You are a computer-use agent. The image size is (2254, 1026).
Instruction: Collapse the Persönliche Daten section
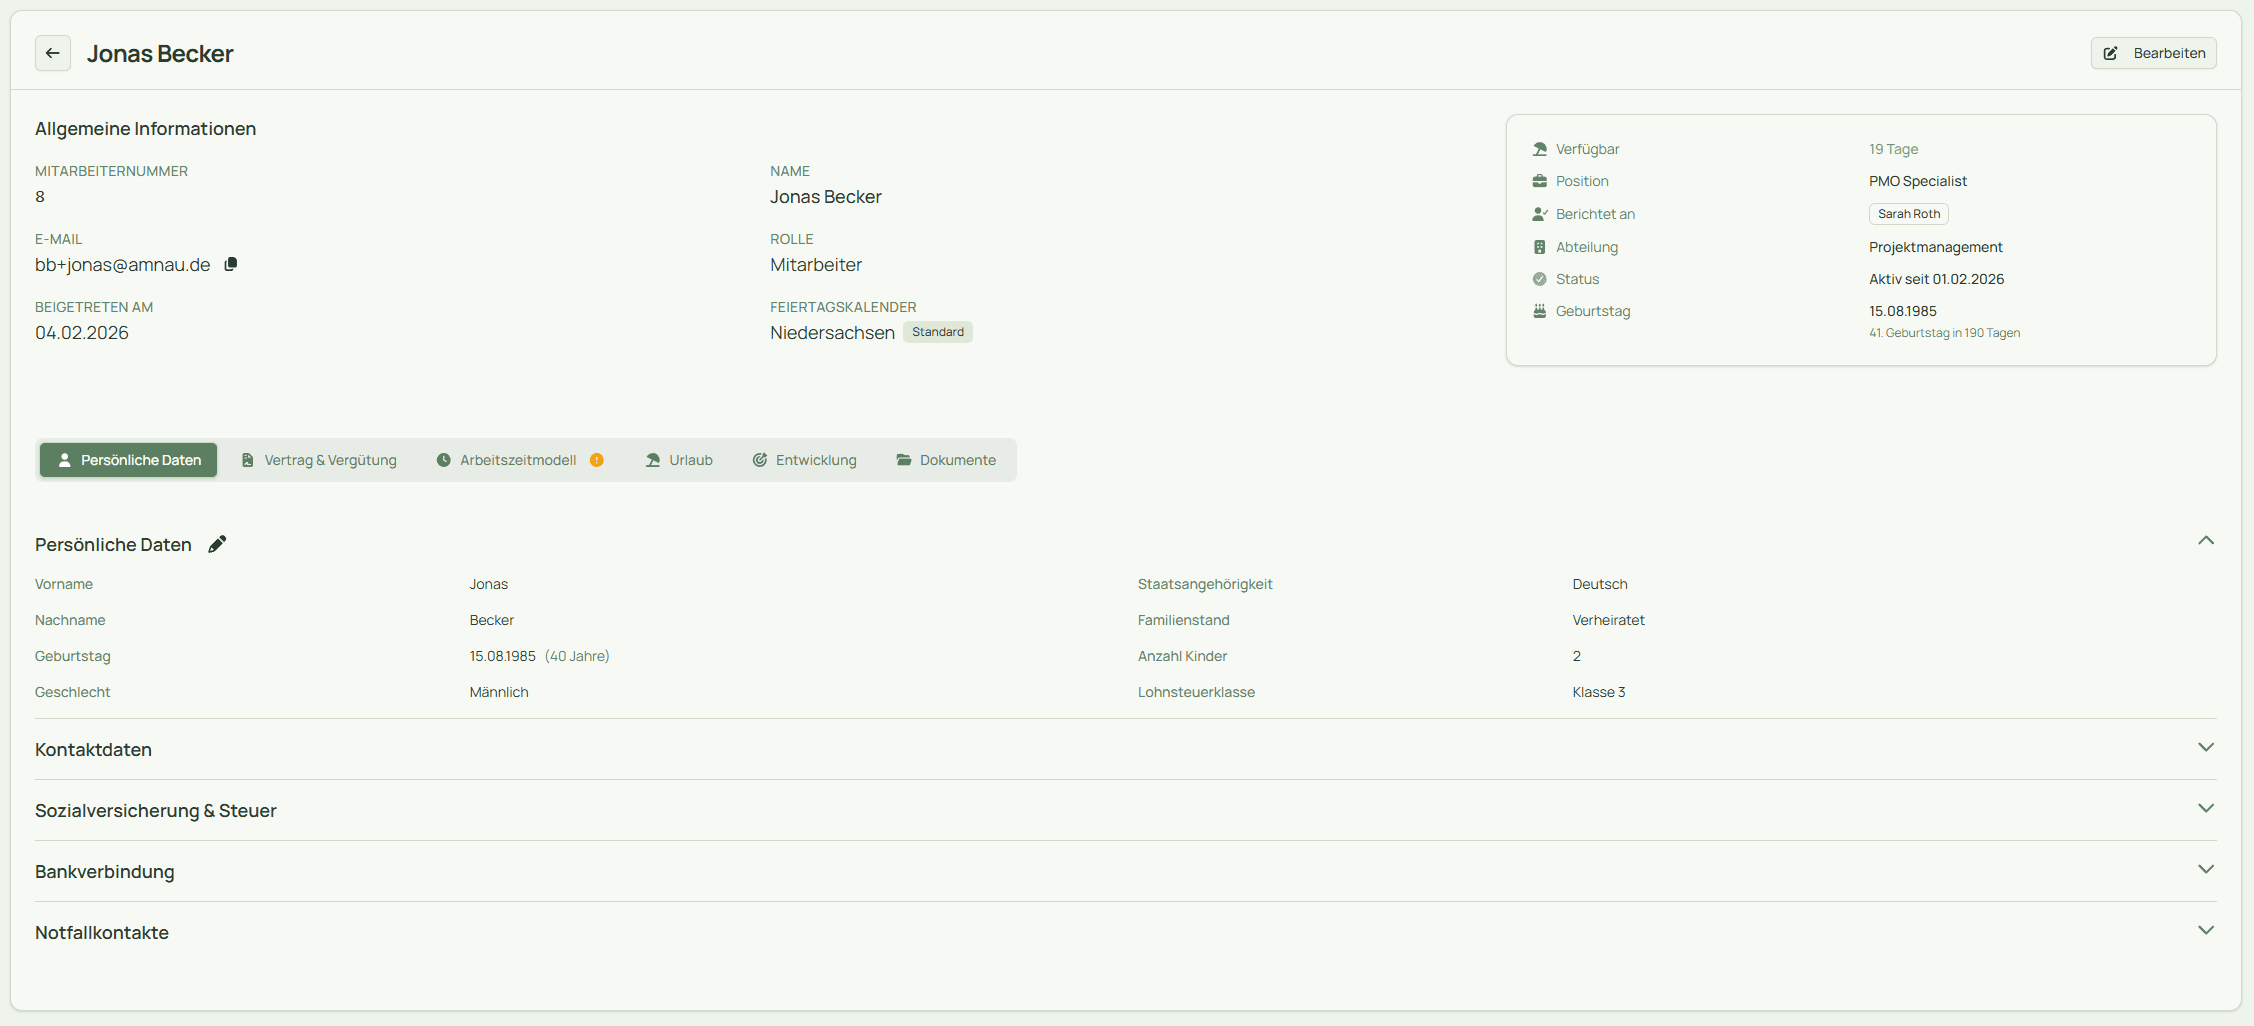[x=2206, y=541]
